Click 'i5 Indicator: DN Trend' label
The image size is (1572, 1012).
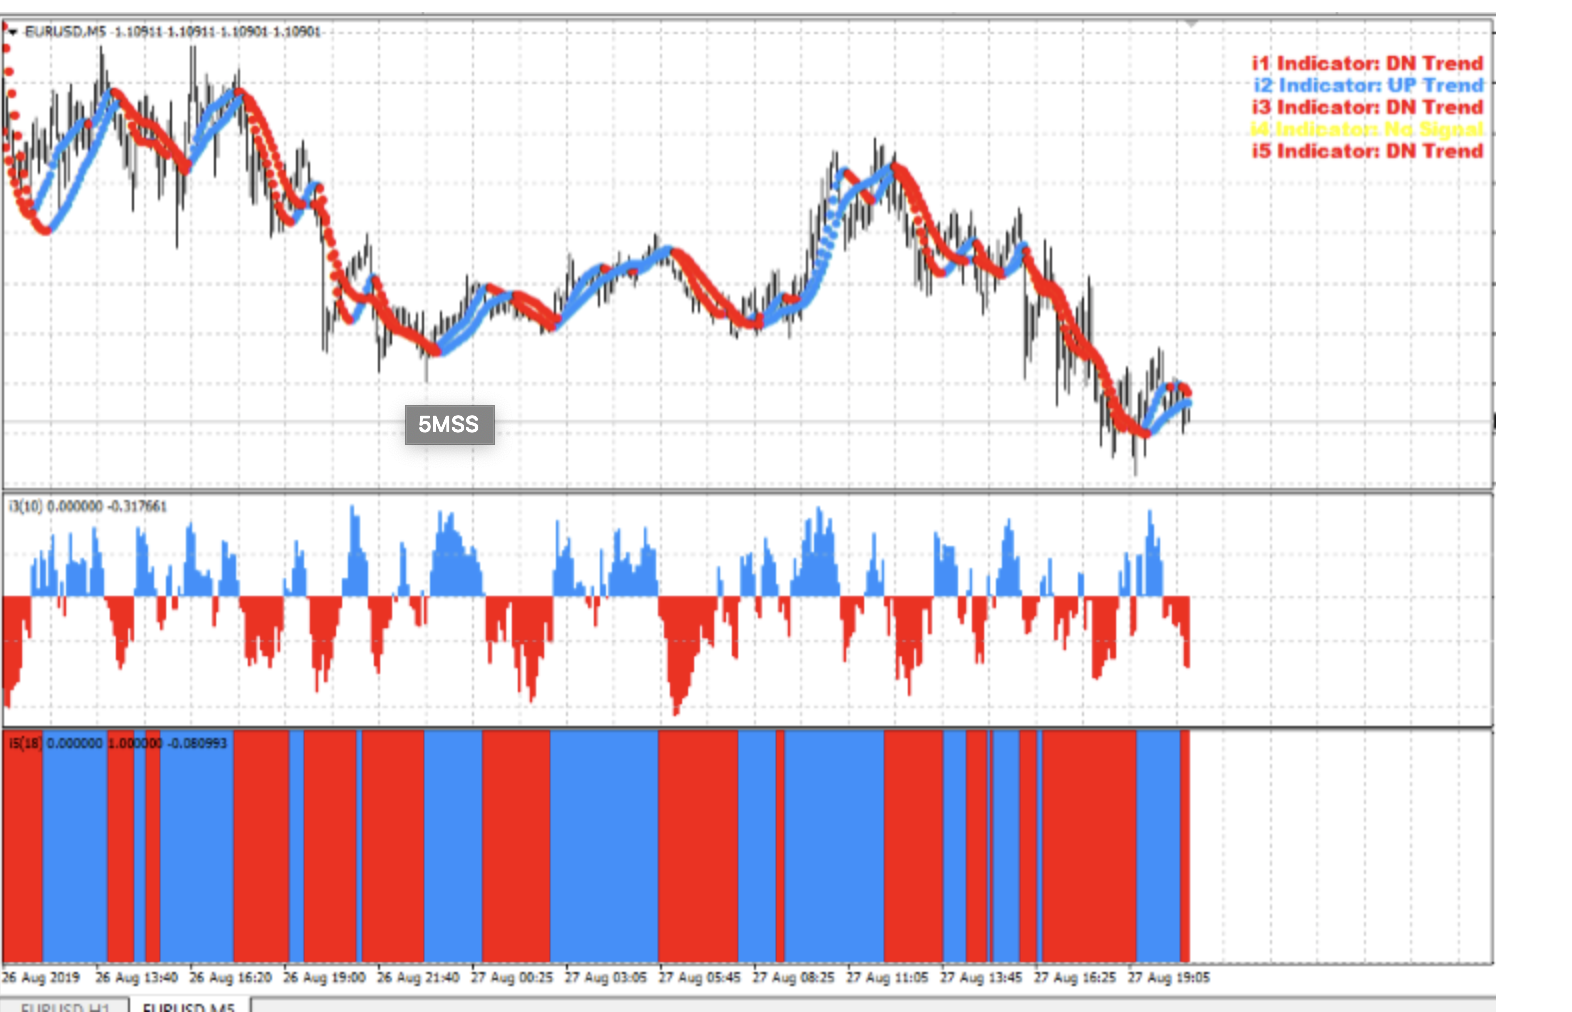tap(1367, 151)
